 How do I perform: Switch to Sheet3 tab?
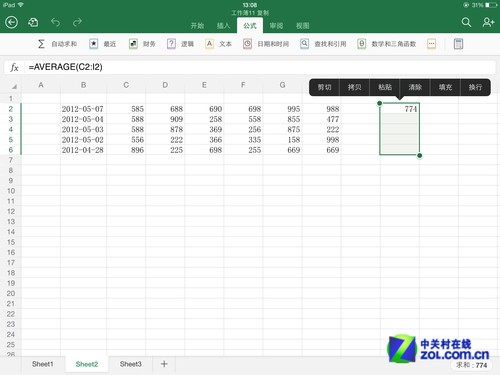pyautogui.click(x=131, y=364)
